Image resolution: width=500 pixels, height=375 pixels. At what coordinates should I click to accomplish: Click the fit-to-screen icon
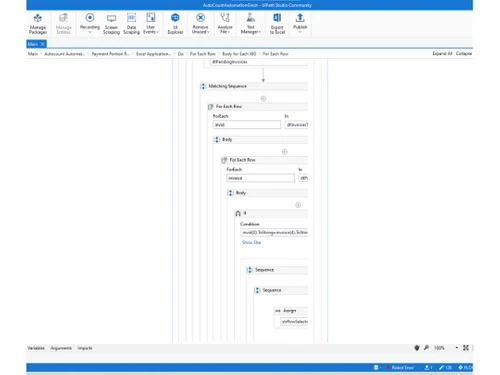[466, 348]
